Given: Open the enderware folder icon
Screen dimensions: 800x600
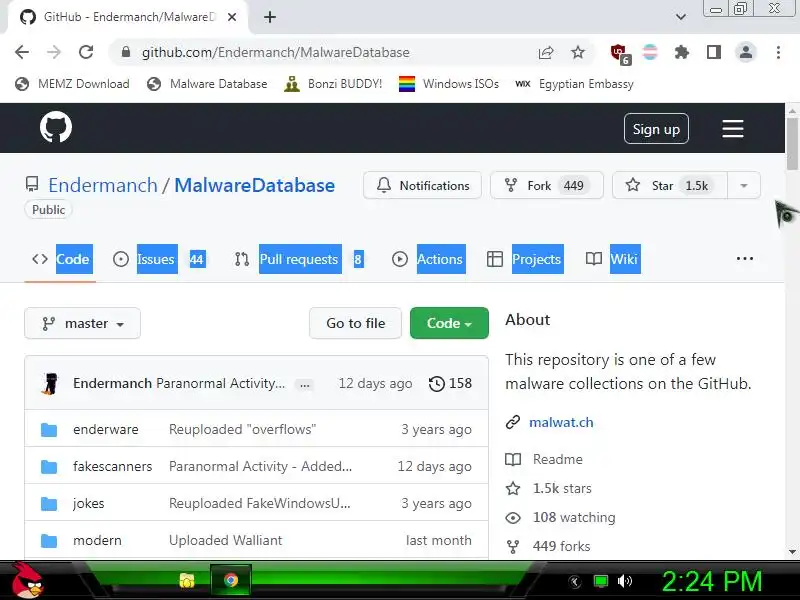Looking at the screenshot, I should pos(49,430).
